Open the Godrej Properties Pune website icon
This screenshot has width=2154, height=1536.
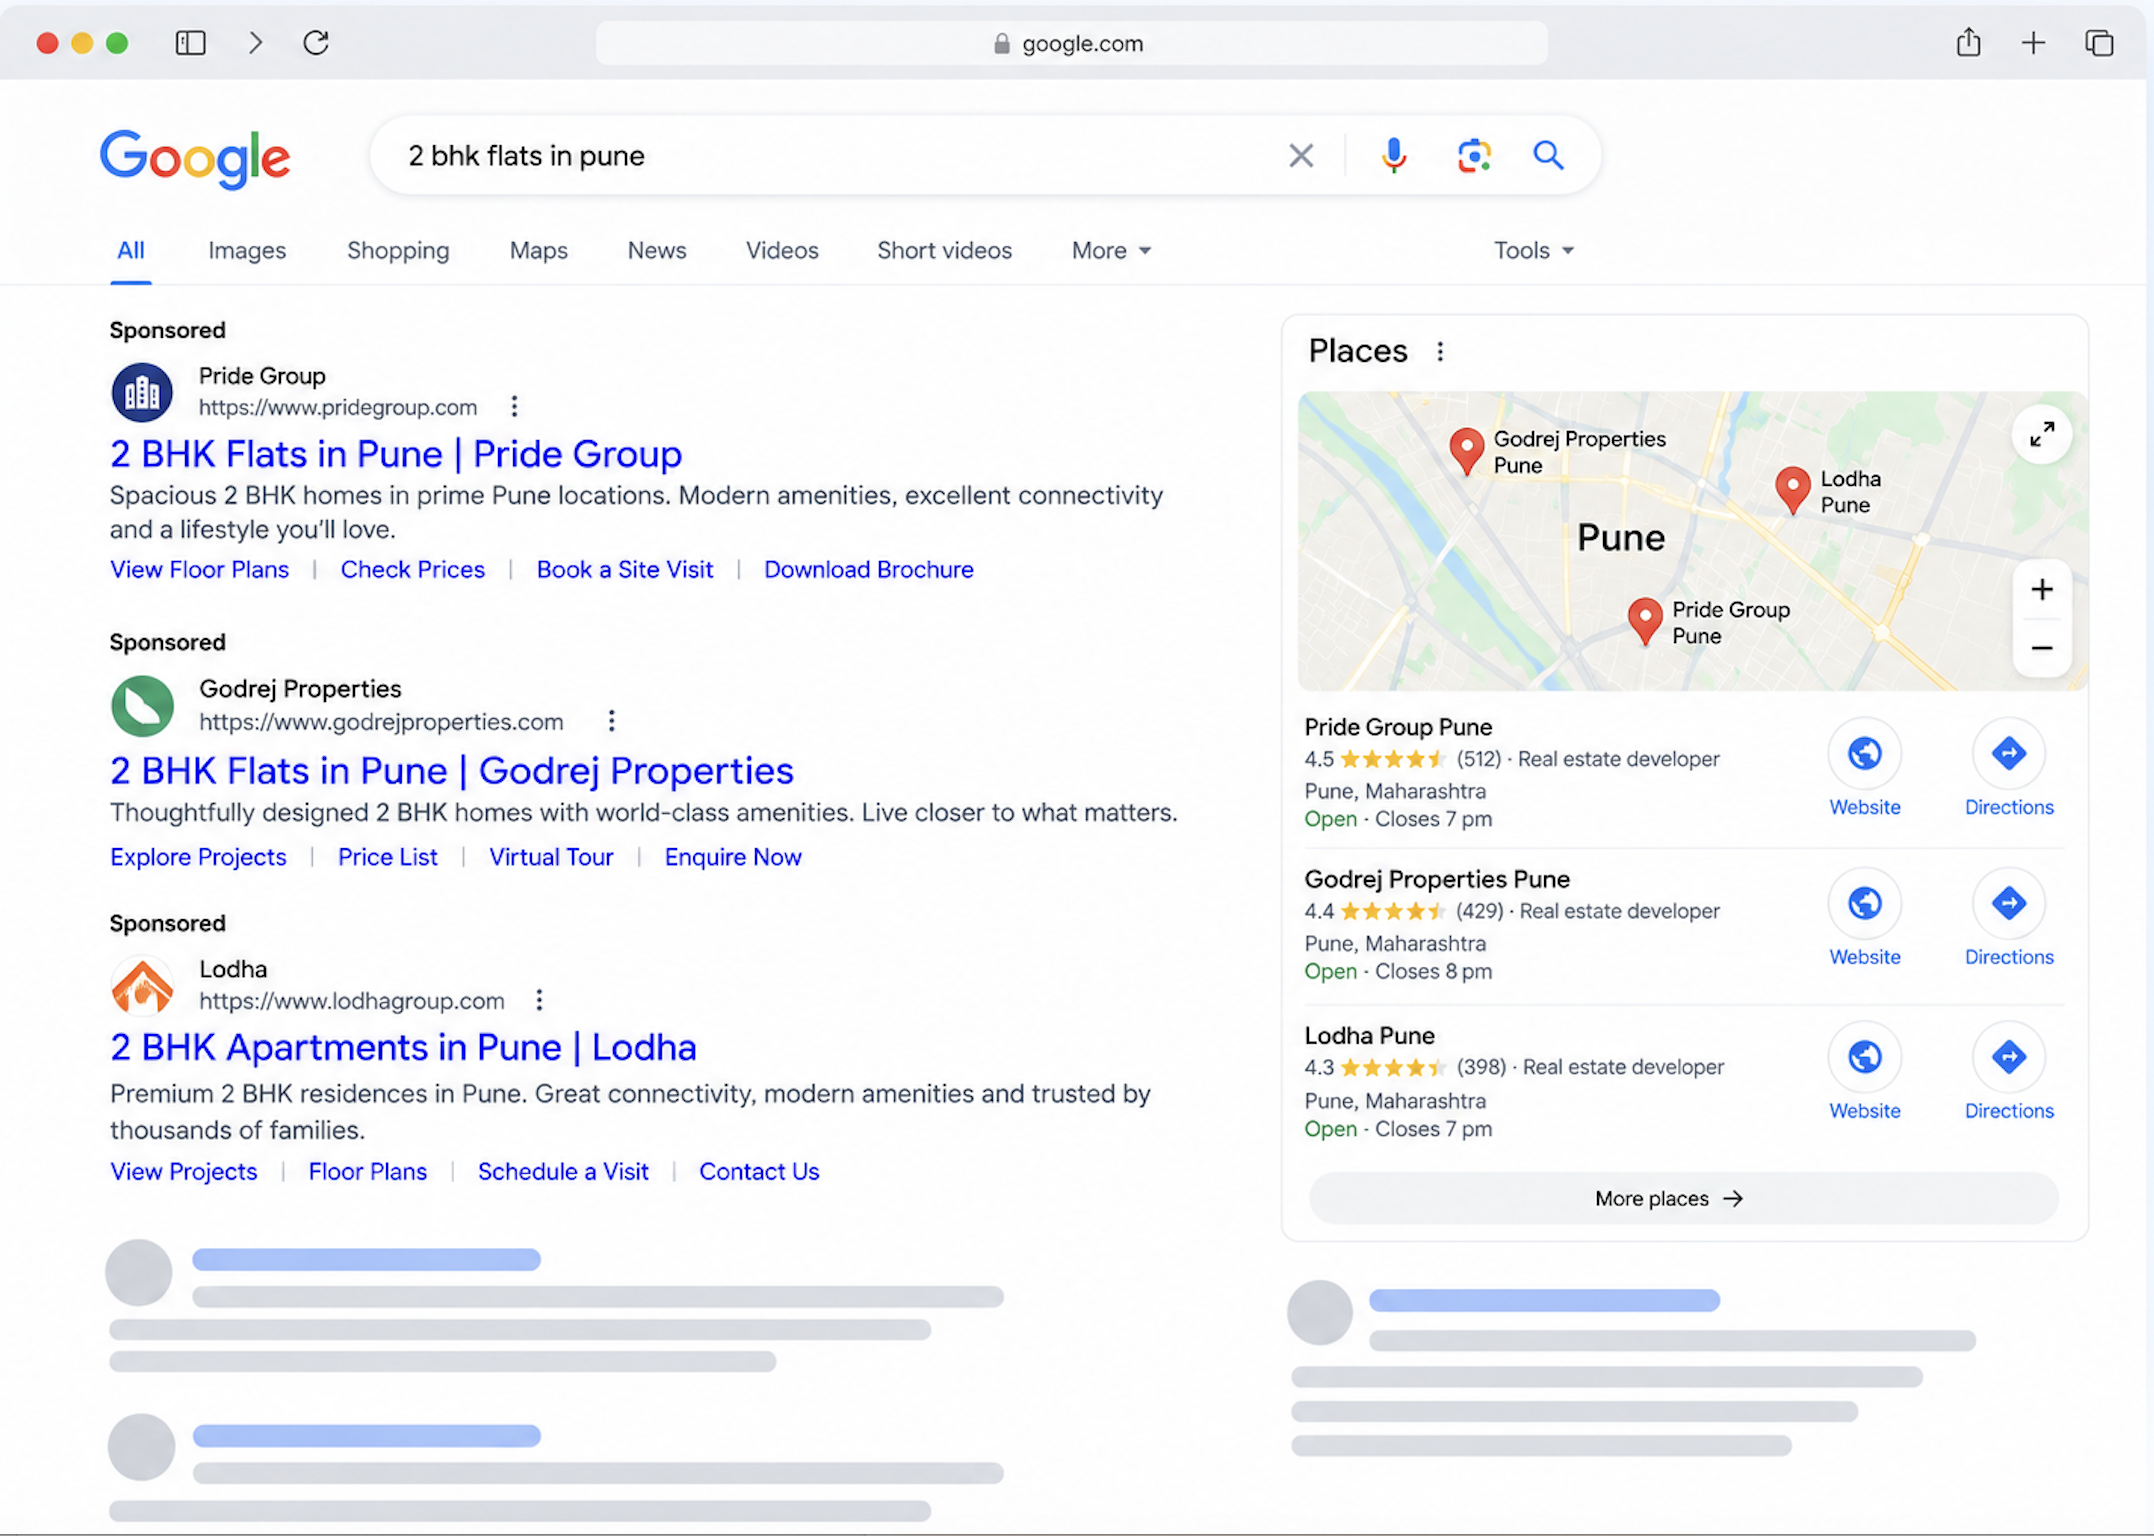[x=1864, y=904]
